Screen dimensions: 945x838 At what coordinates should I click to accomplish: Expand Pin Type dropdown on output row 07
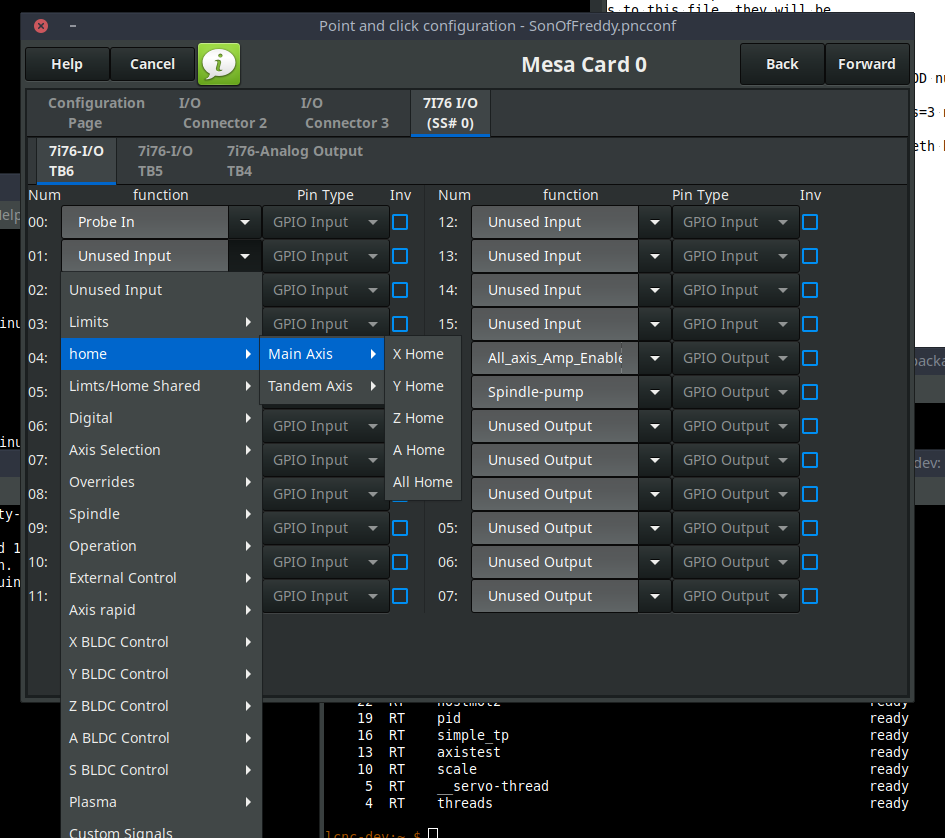point(736,596)
